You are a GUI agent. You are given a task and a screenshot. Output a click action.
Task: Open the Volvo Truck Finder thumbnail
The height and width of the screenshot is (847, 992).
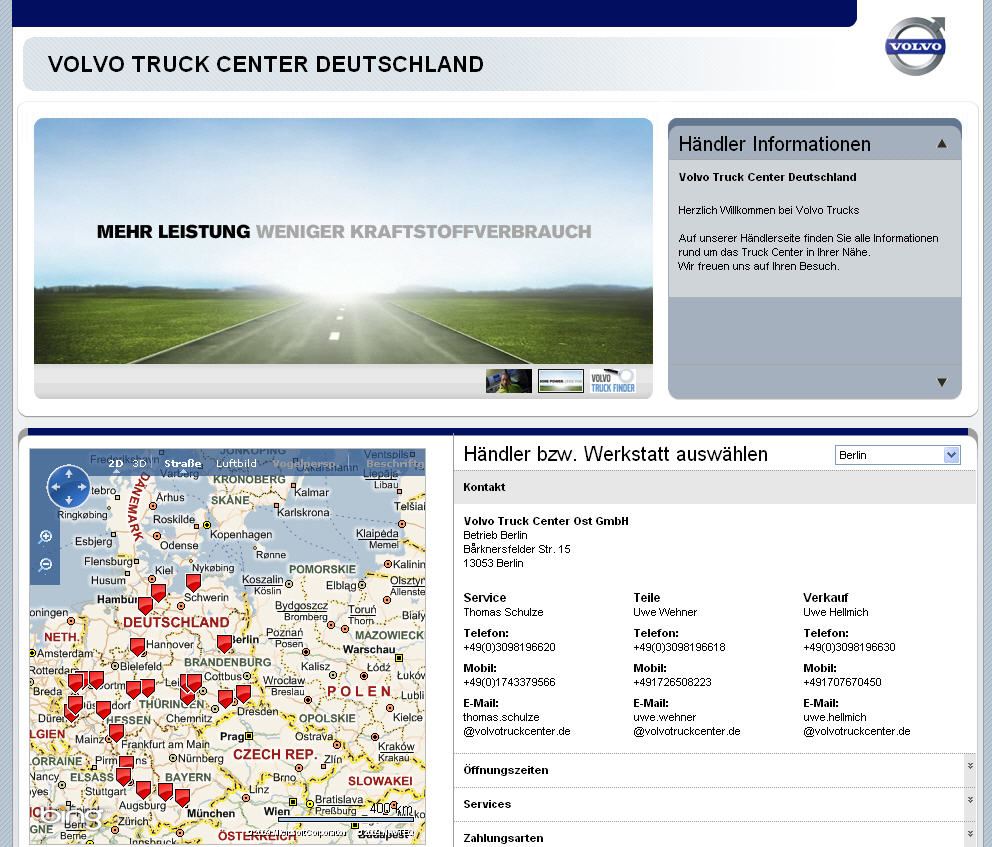[x=612, y=381]
